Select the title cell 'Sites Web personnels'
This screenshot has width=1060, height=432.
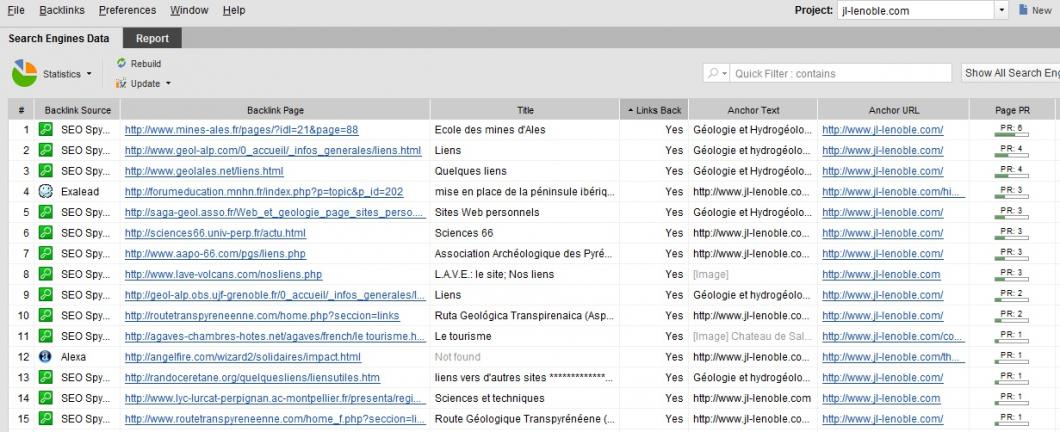click(x=487, y=212)
